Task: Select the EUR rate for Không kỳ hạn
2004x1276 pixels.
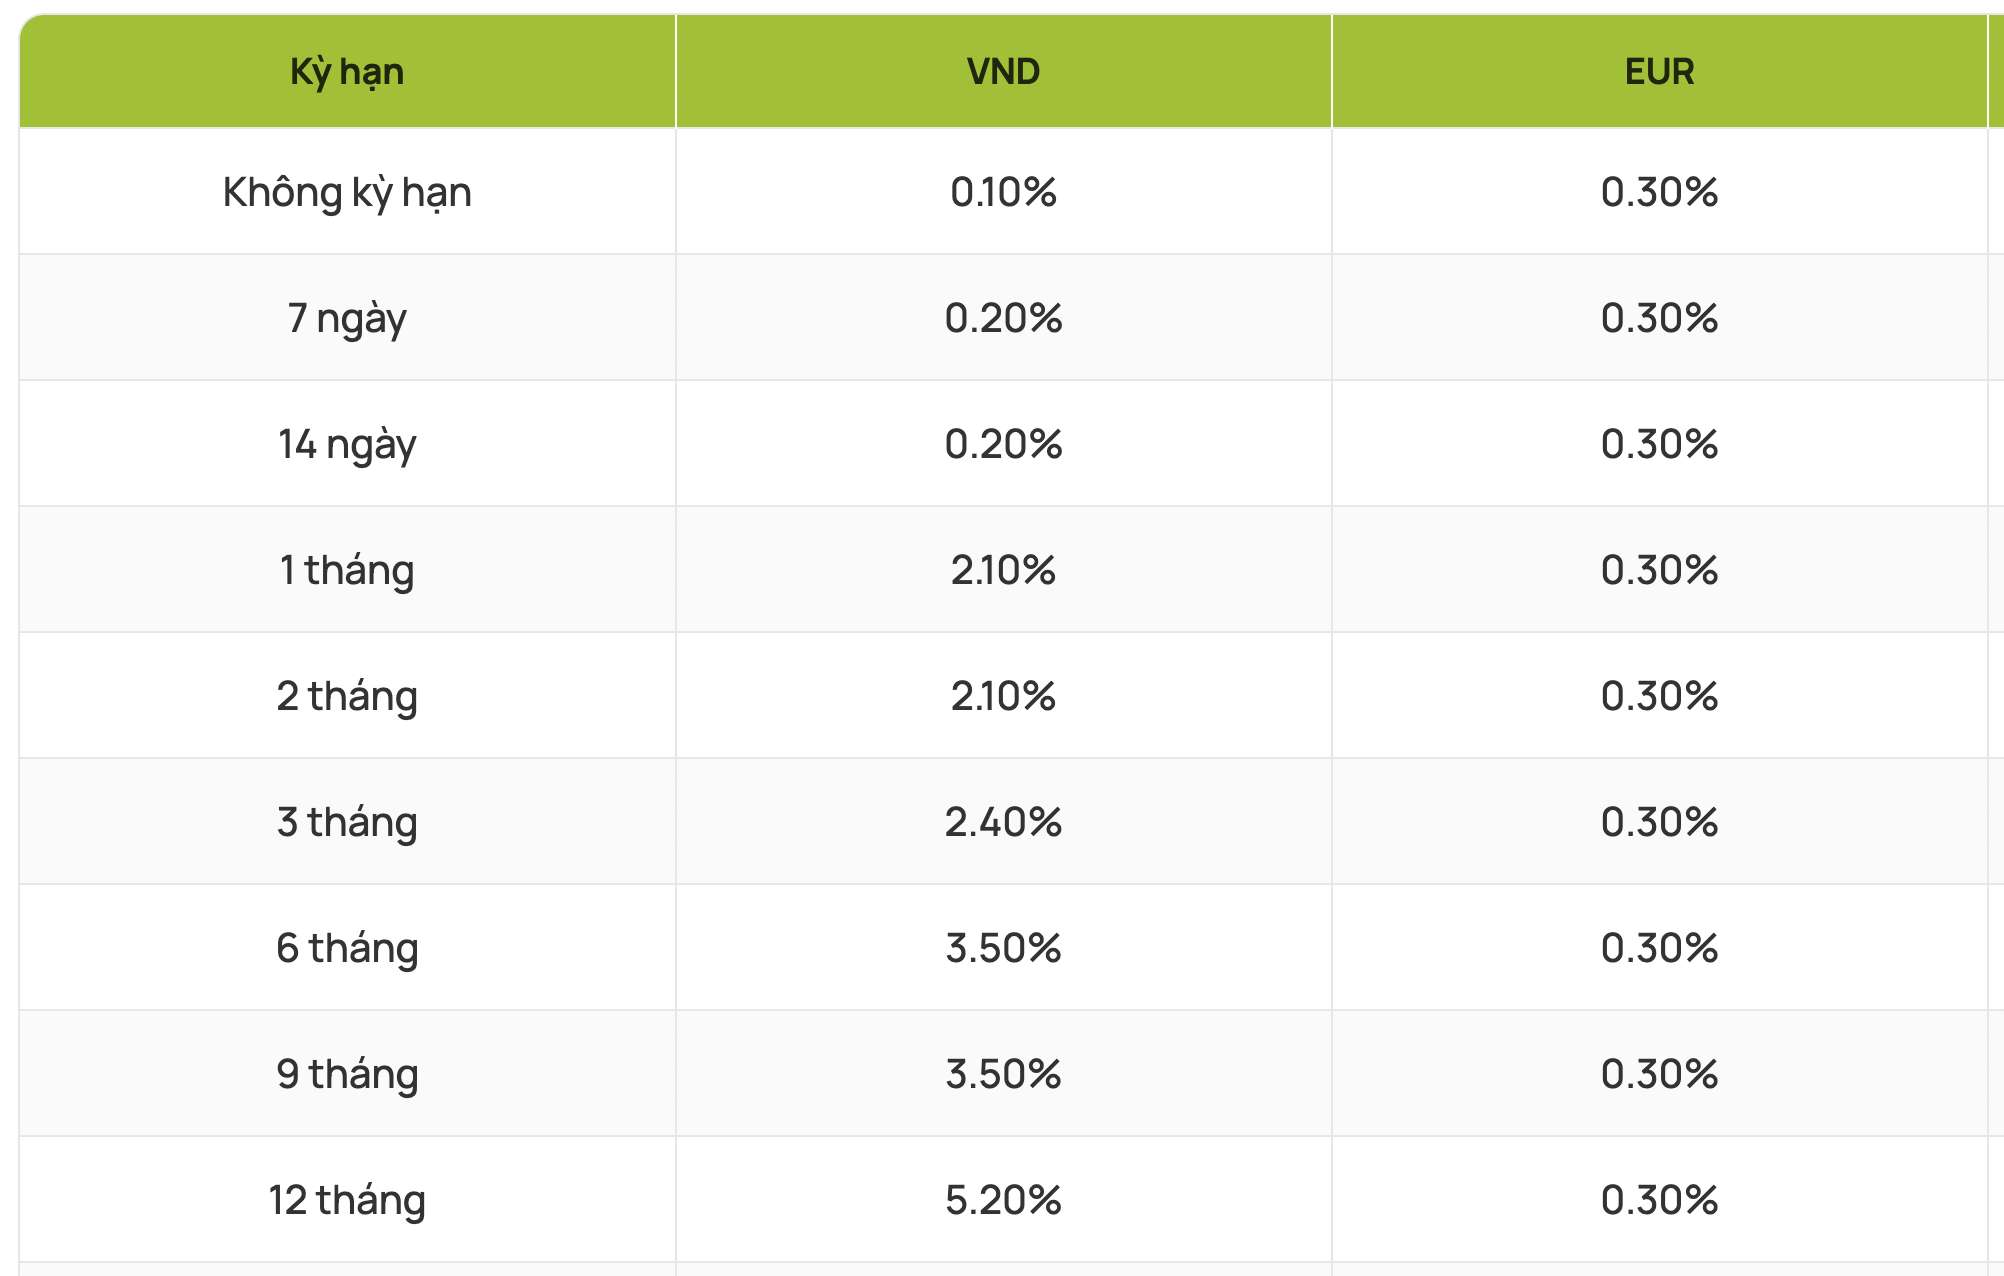Action: (x=1659, y=192)
